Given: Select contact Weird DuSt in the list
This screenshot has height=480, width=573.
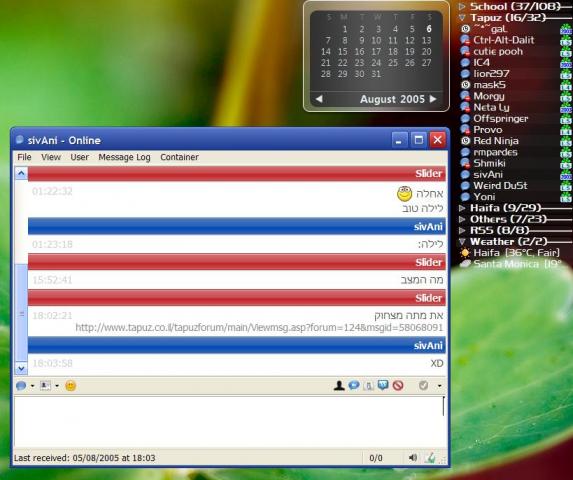Looking at the screenshot, I should (500, 186).
